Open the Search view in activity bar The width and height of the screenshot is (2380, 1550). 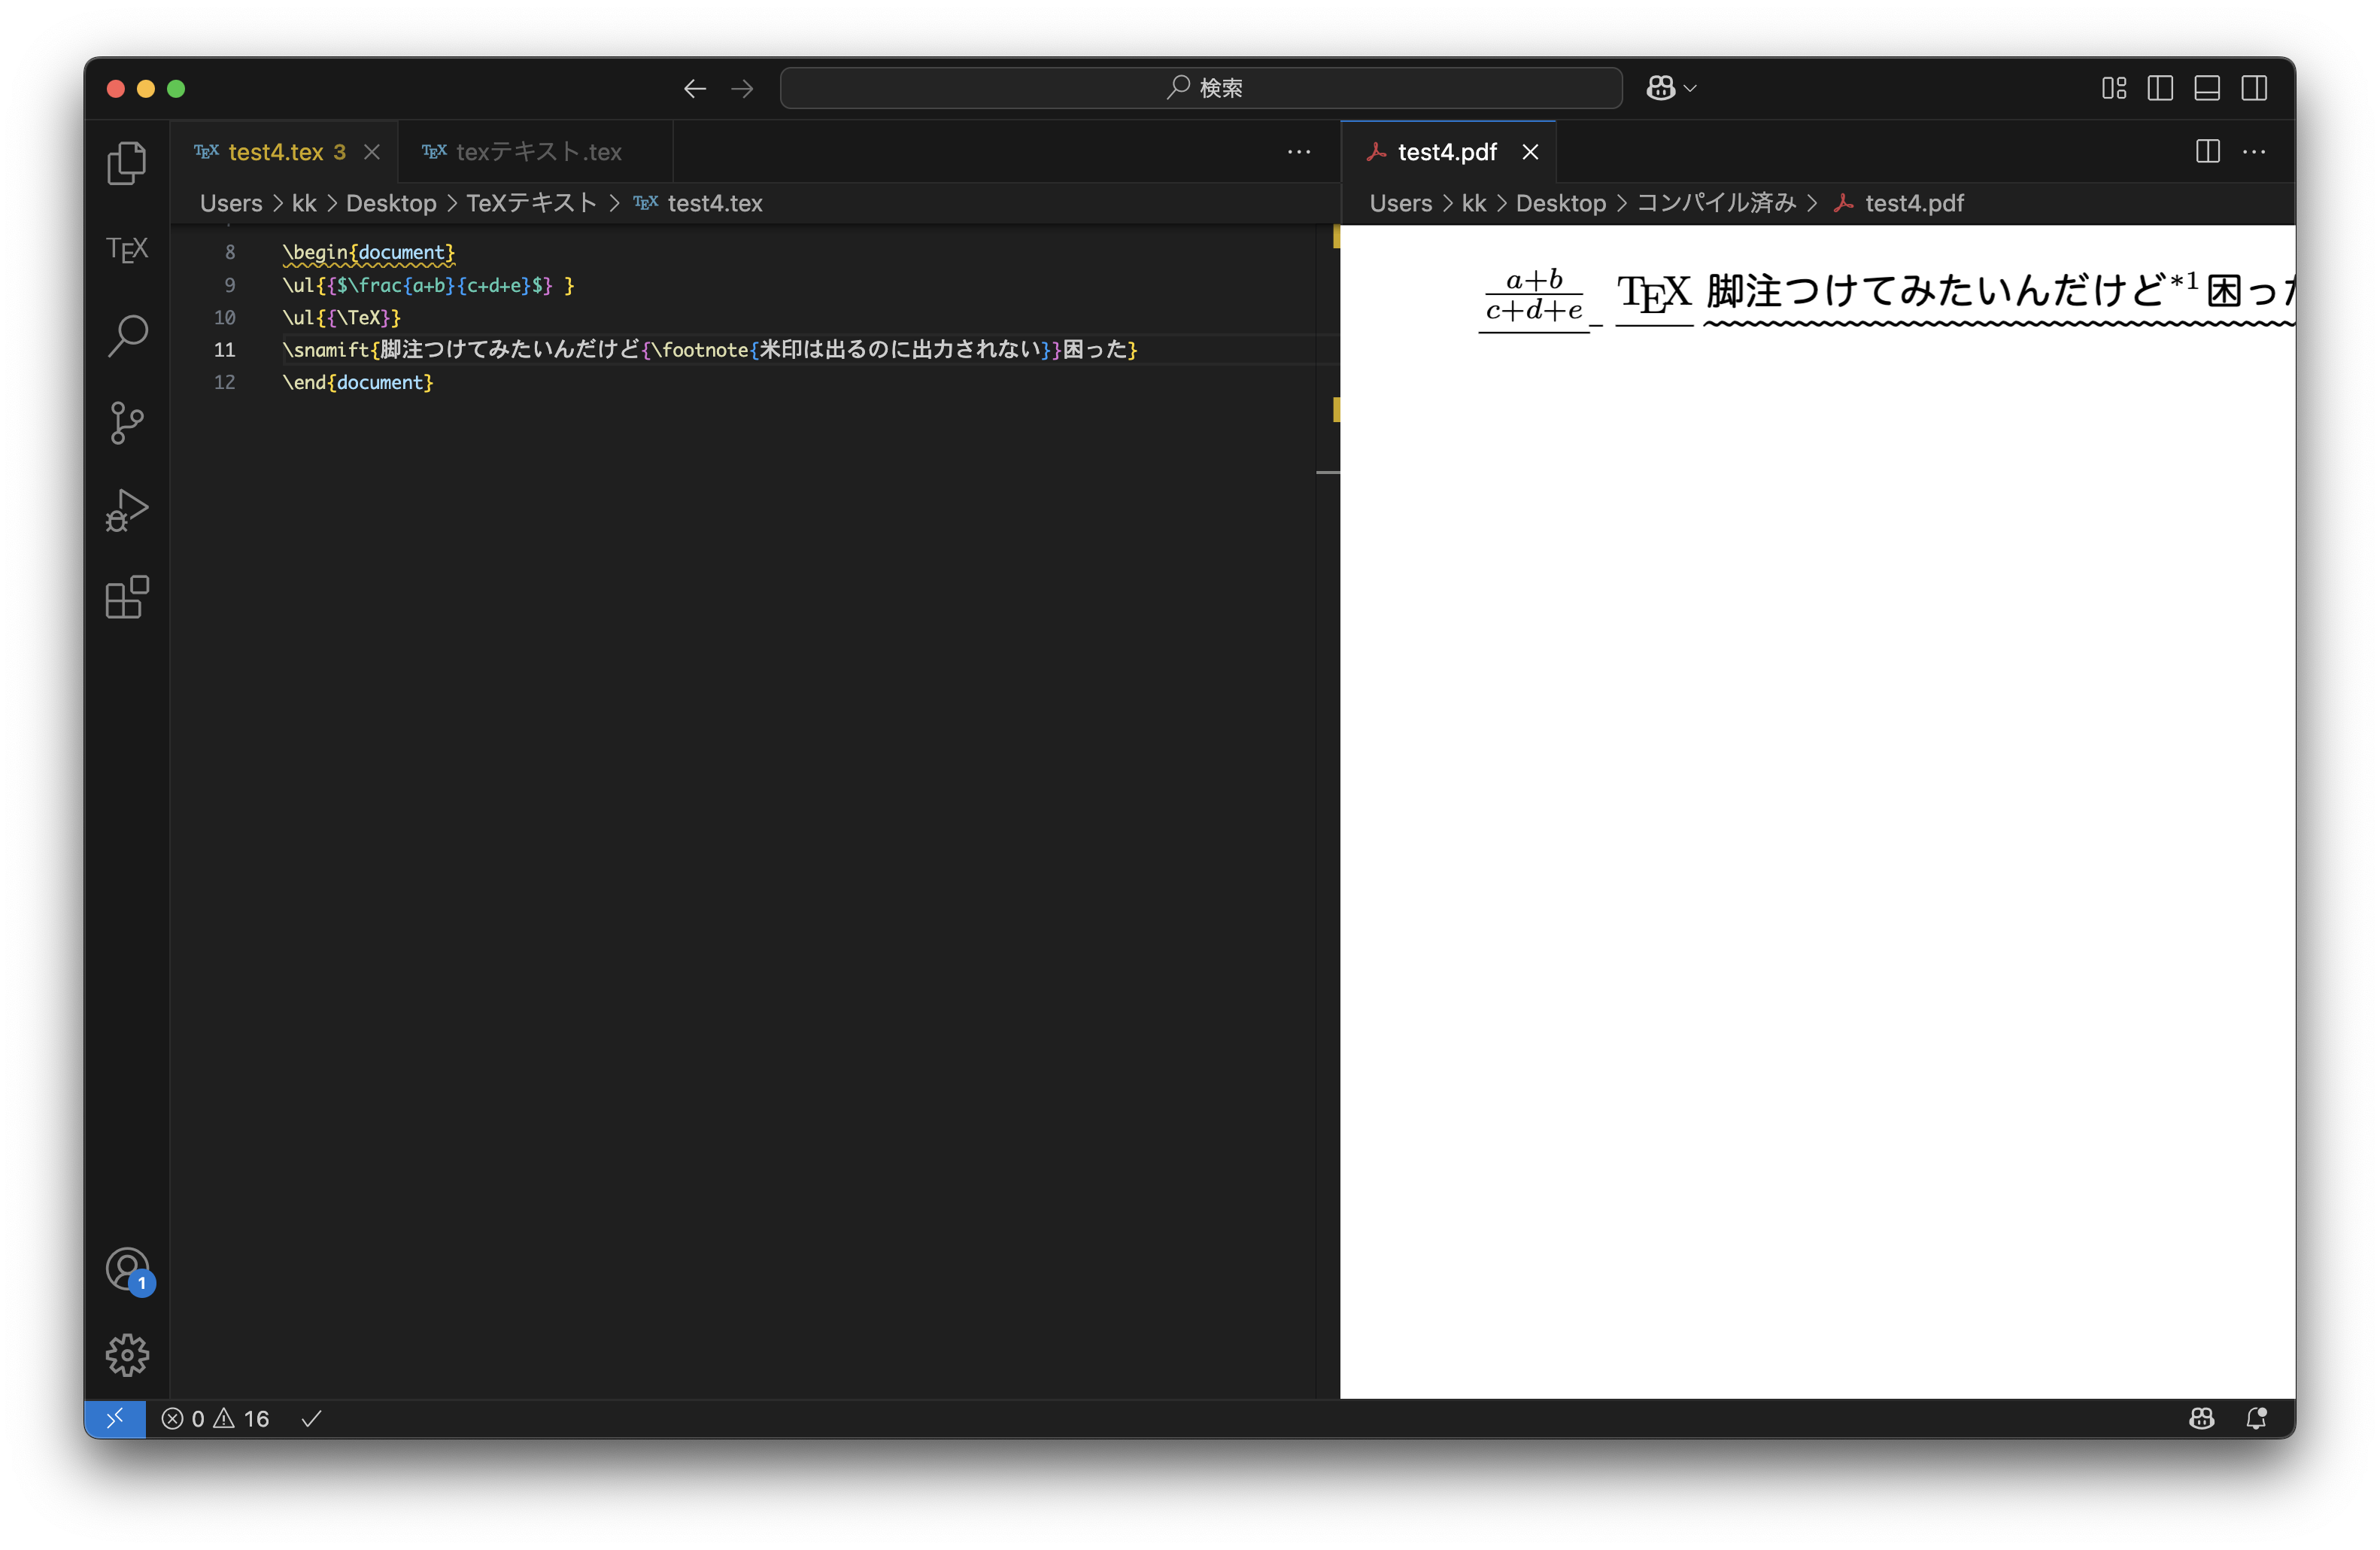click(x=127, y=336)
